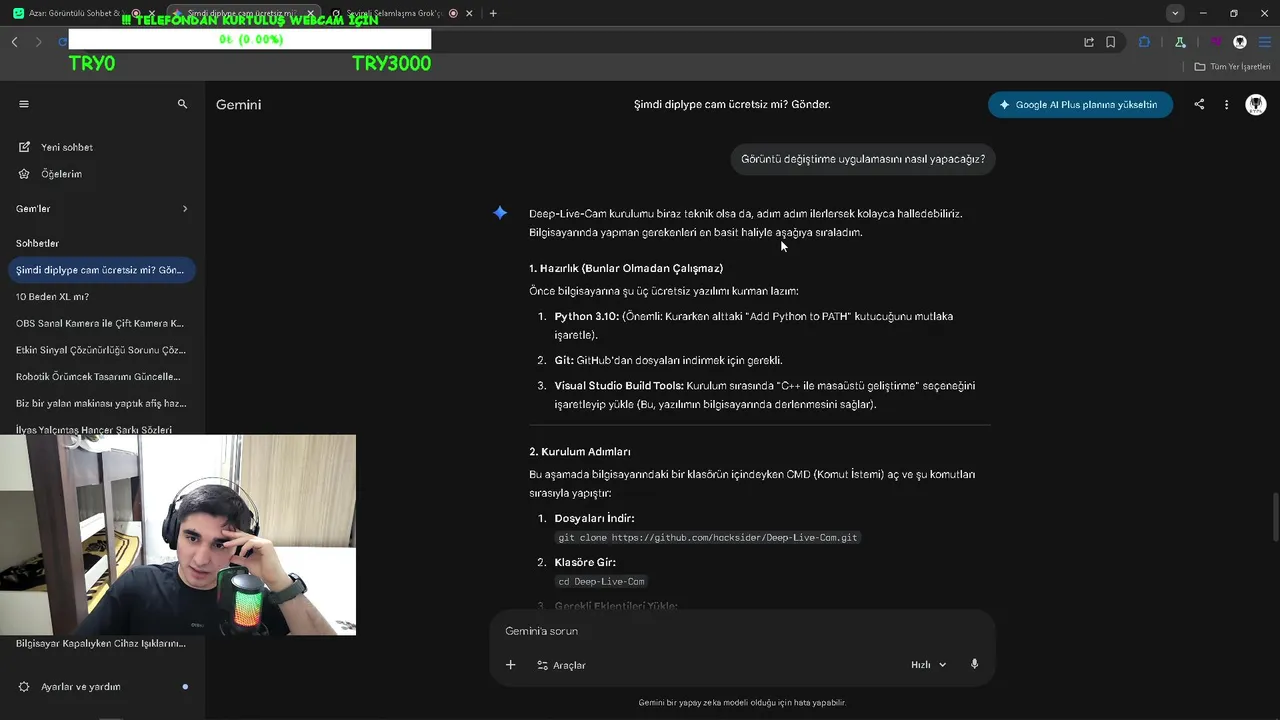Viewport: 1280px width, 720px height.
Task: Open a new browser tab
Action: [493, 13]
